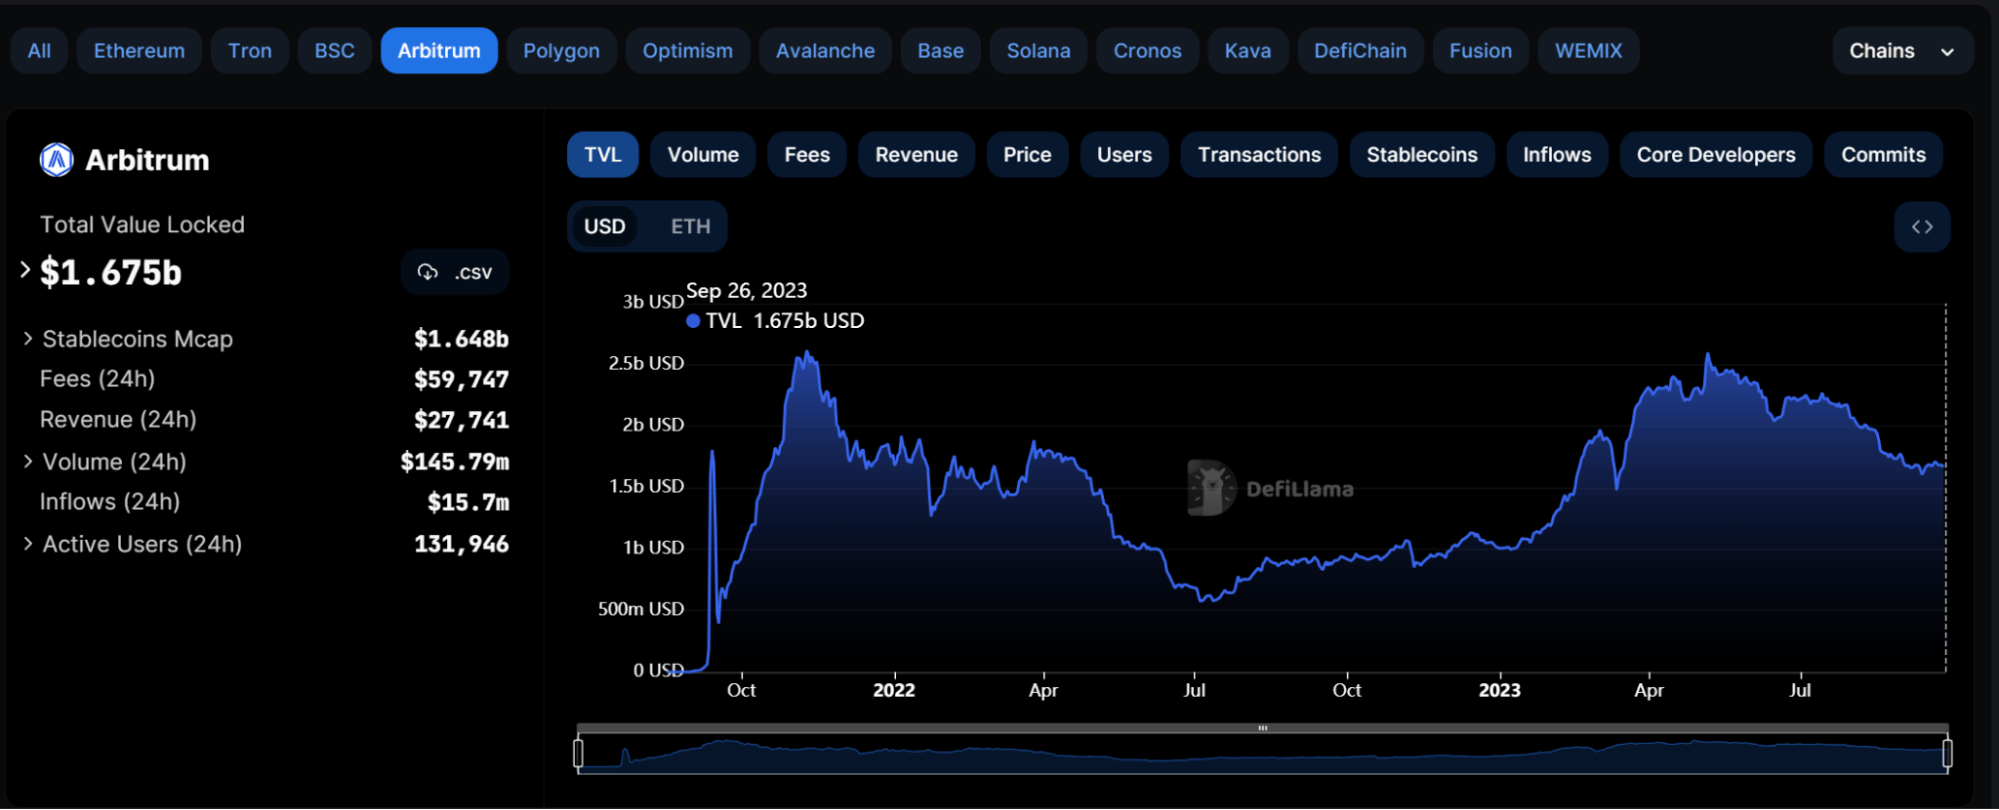The width and height of the screenshot is (1999, 810).
Task: Click the 2.5b USD y-axis label
Action: tap(646, 363)
